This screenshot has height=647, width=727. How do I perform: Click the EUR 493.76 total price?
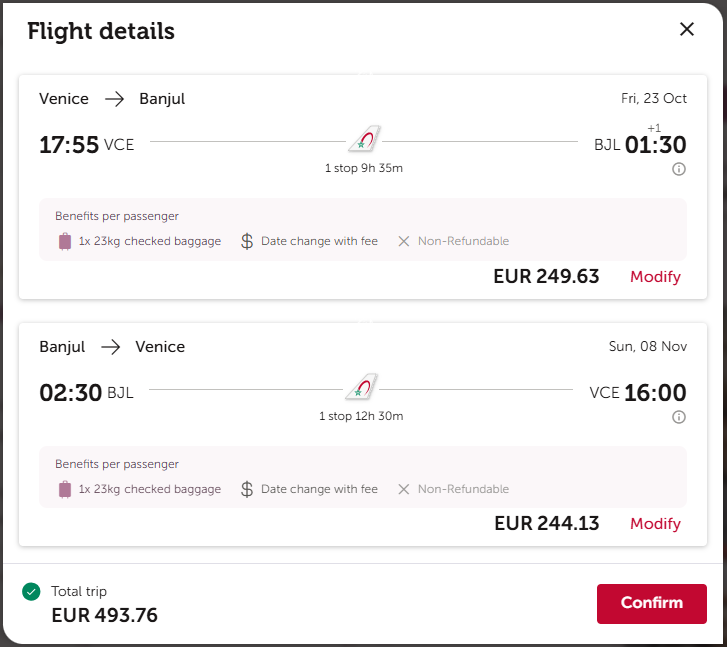pyautogui.click(x=104, y=615)
